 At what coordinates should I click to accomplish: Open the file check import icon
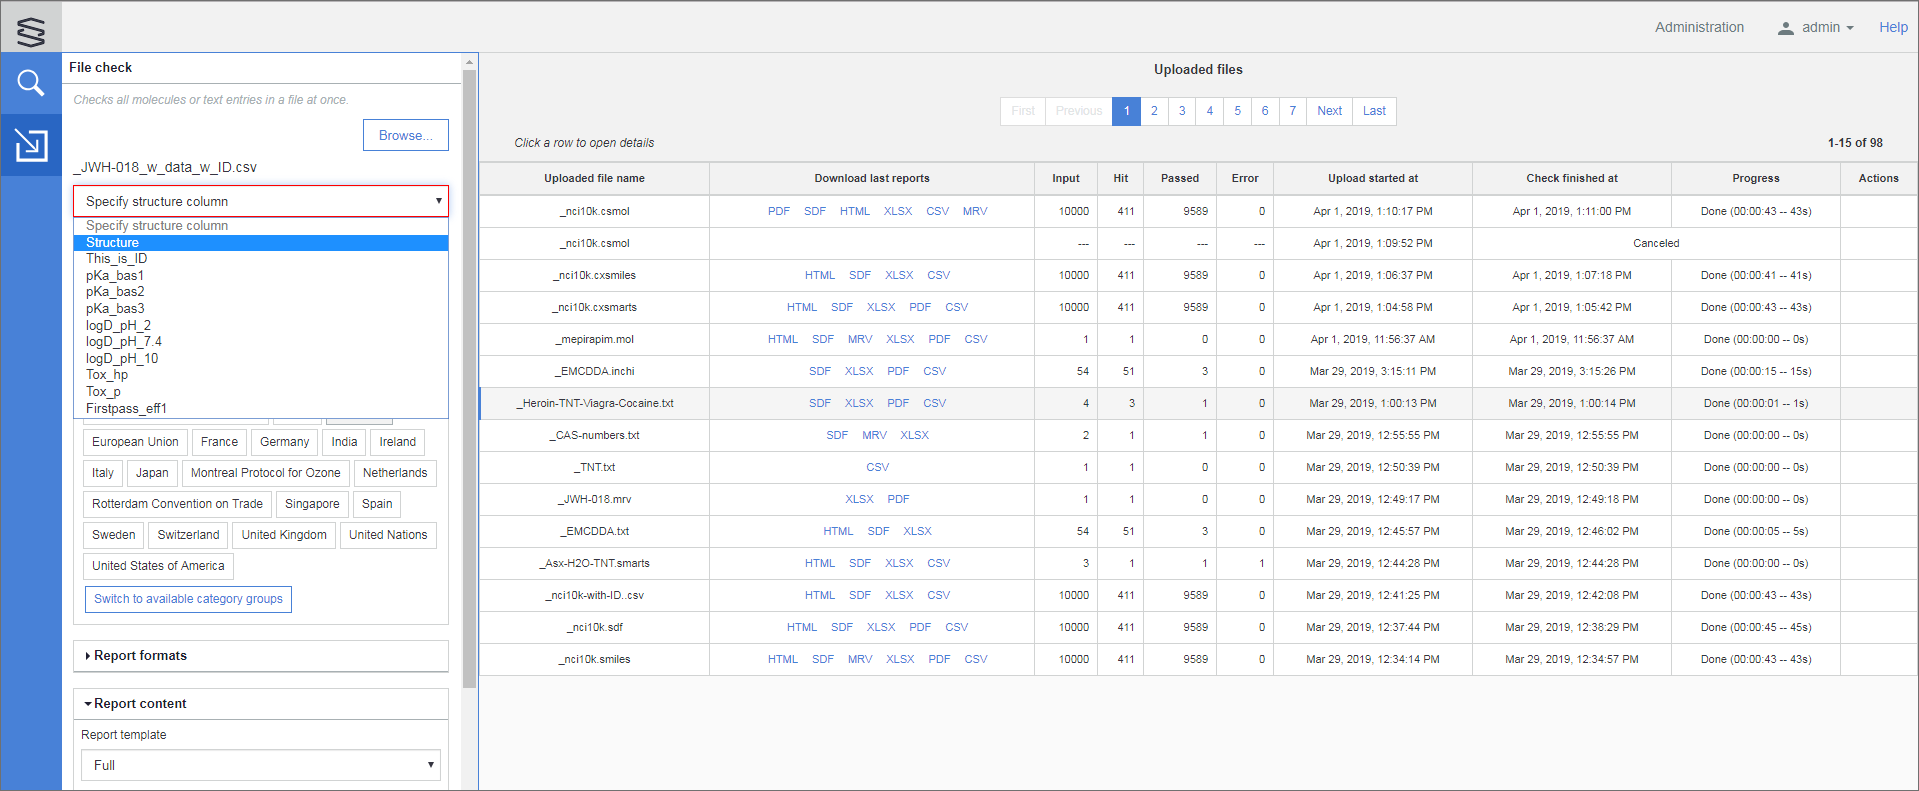click(31, 145)
